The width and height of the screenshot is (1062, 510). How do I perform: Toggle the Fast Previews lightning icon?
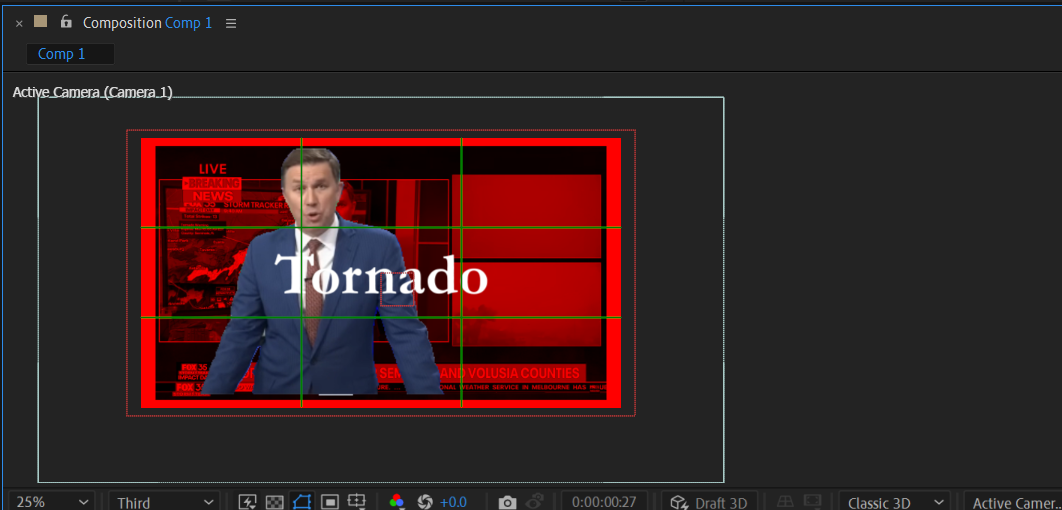pyautogui.click(x=248, y=502)
